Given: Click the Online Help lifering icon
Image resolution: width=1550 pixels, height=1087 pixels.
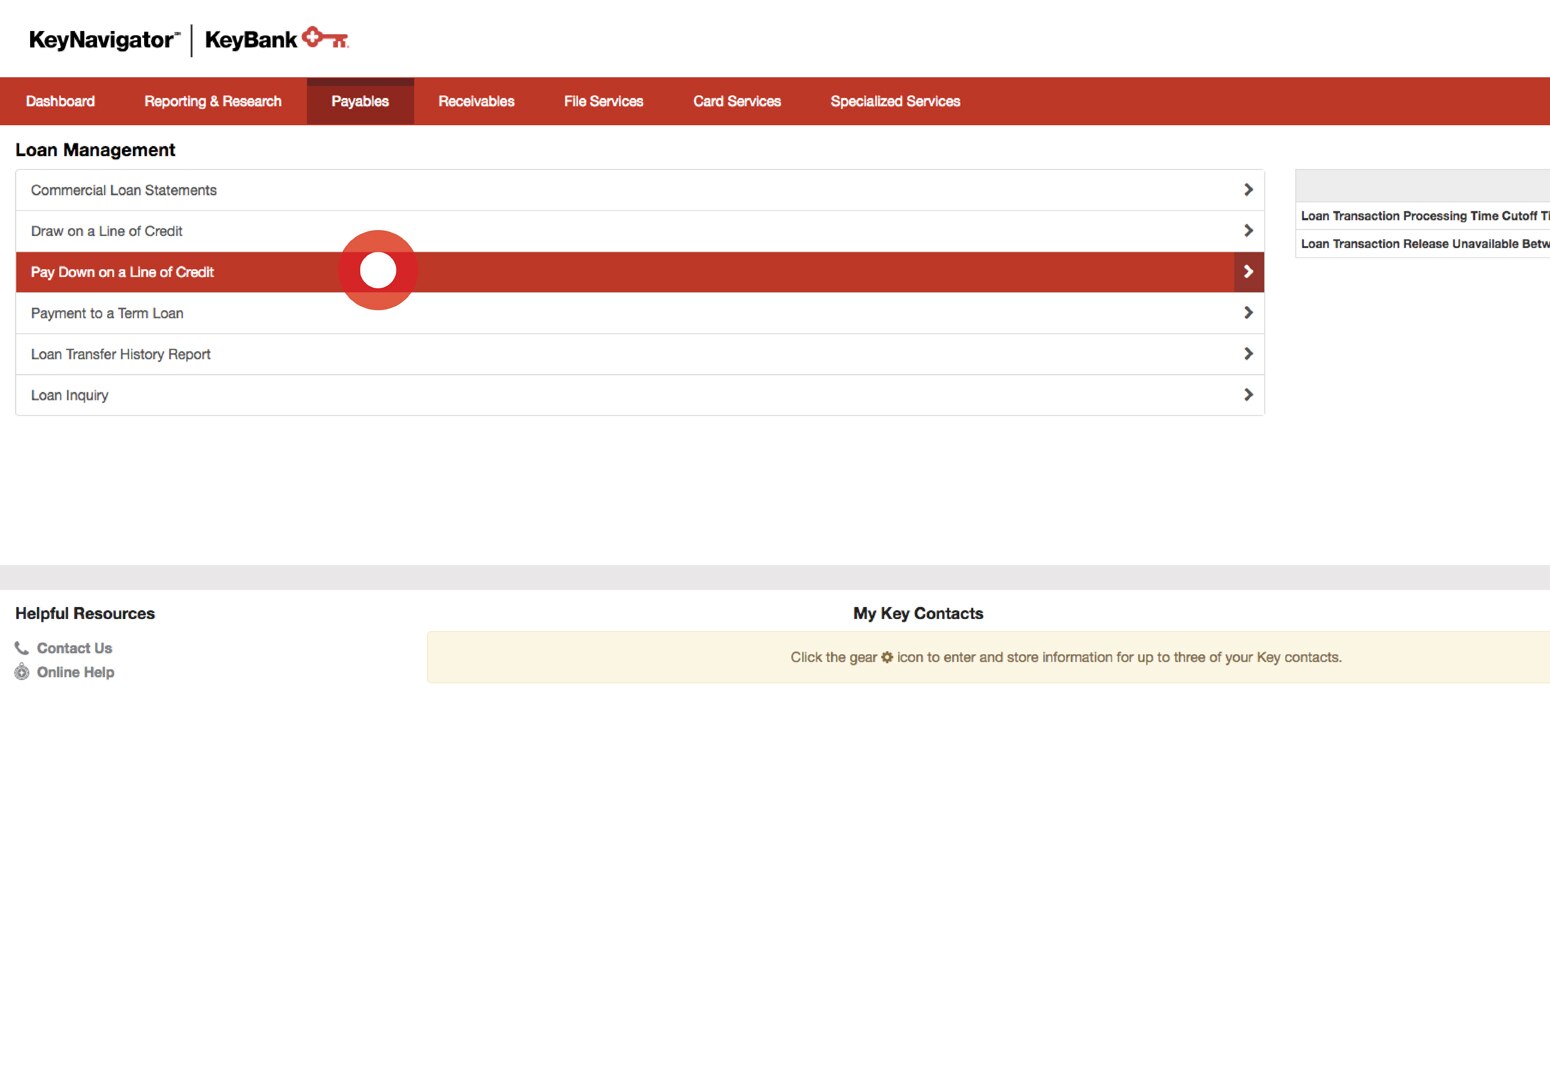Looking at the screenshot, I should (x=21, y=671).
